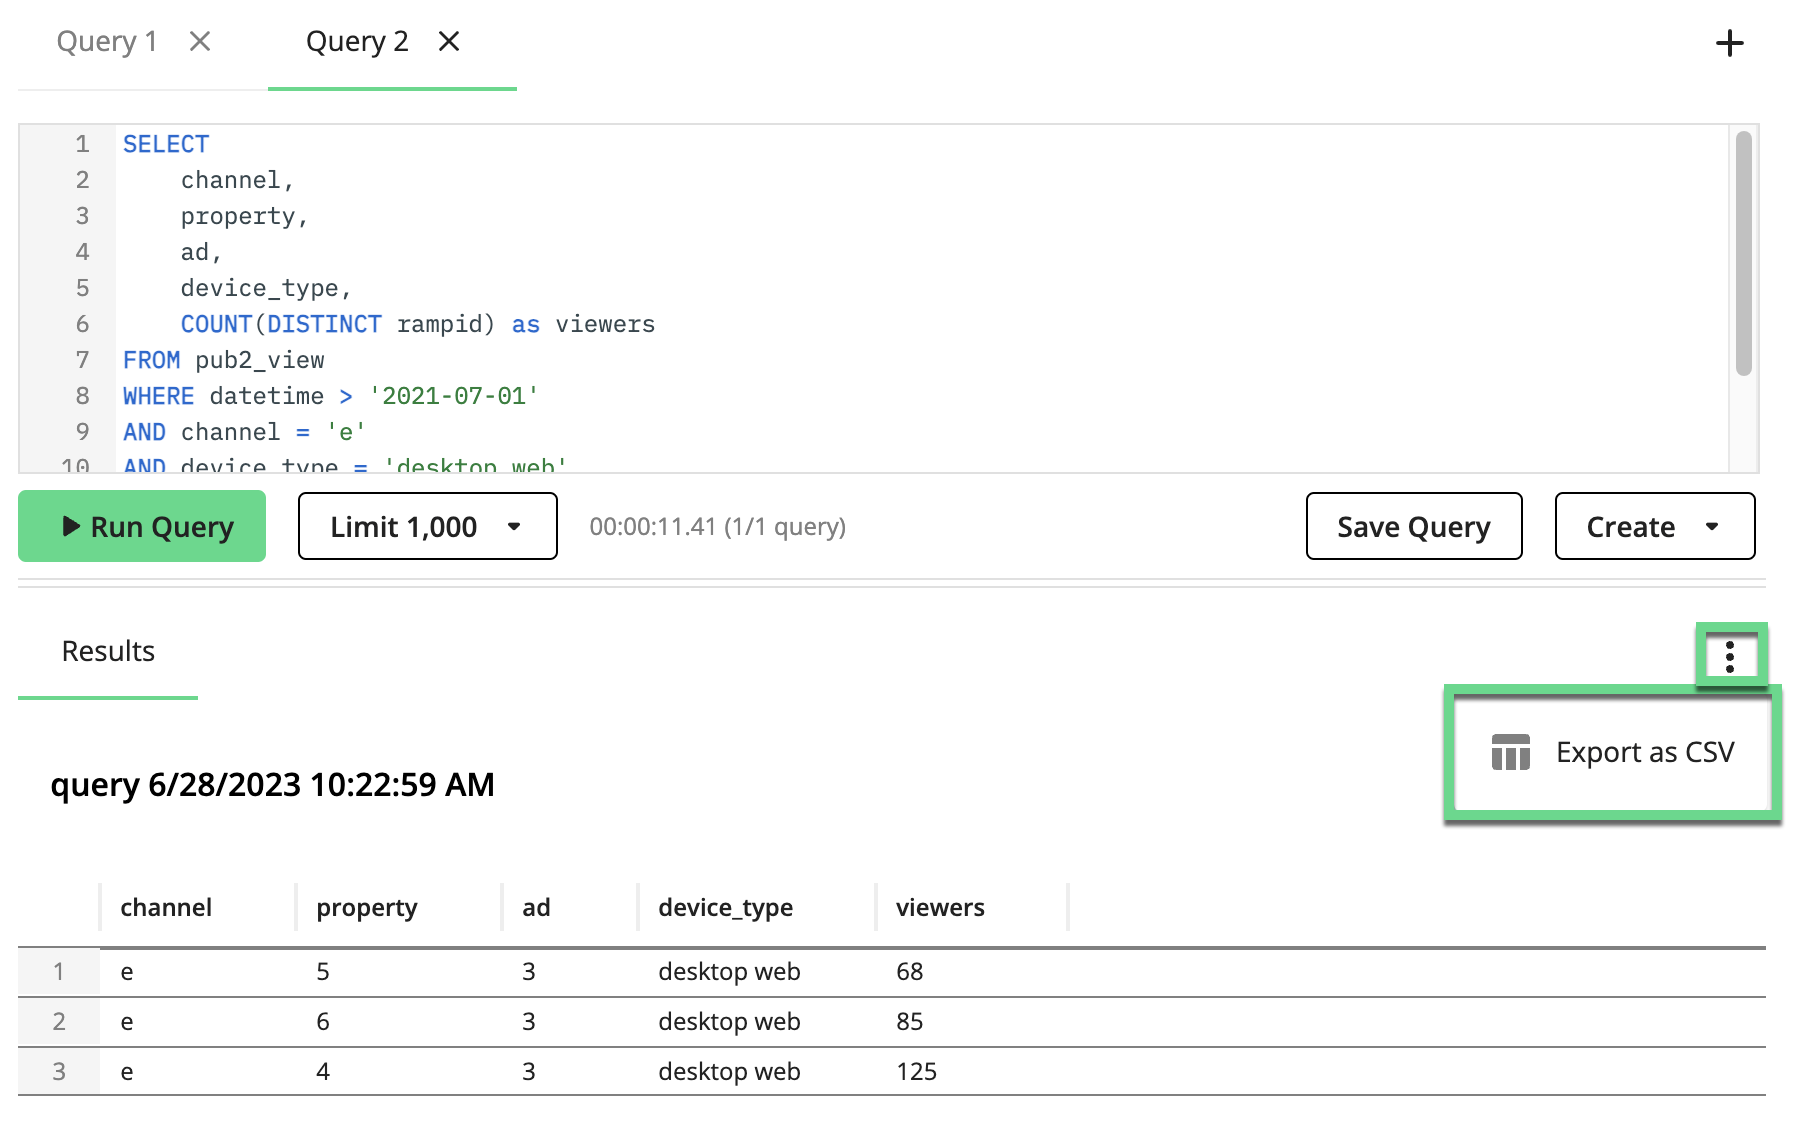Viewport: 1802px width, 1142px height.
Task: Click the query 6/28/2023 10:22:59 AM title
Action: click(273, 784)
